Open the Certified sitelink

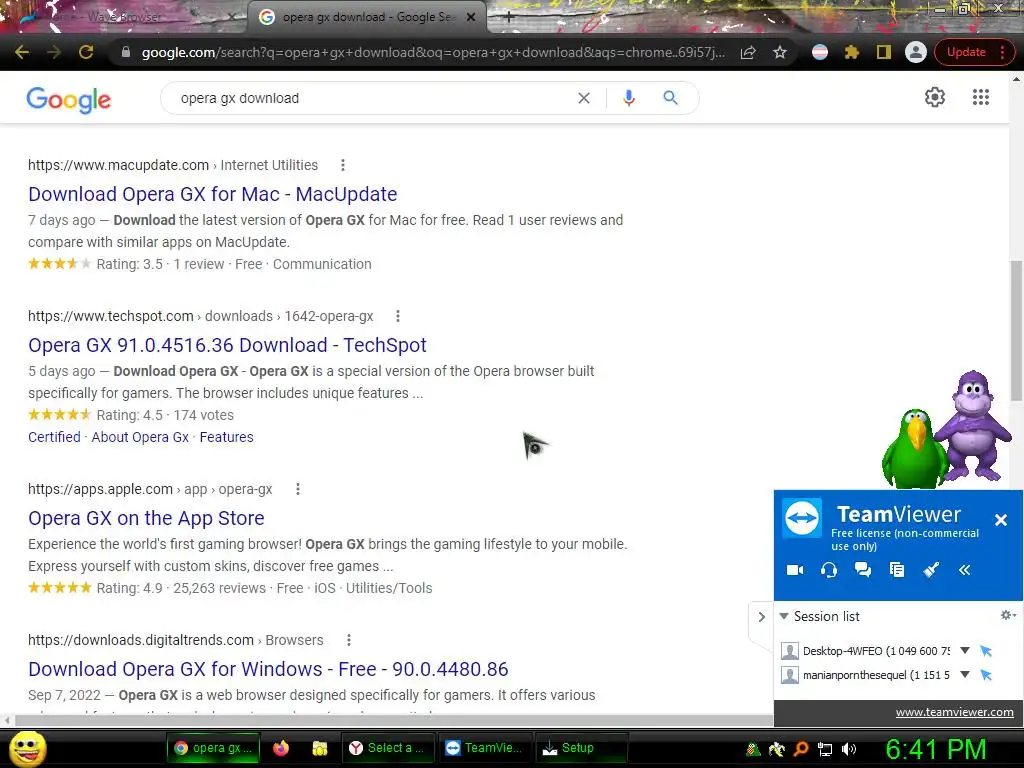pos(54,437)
